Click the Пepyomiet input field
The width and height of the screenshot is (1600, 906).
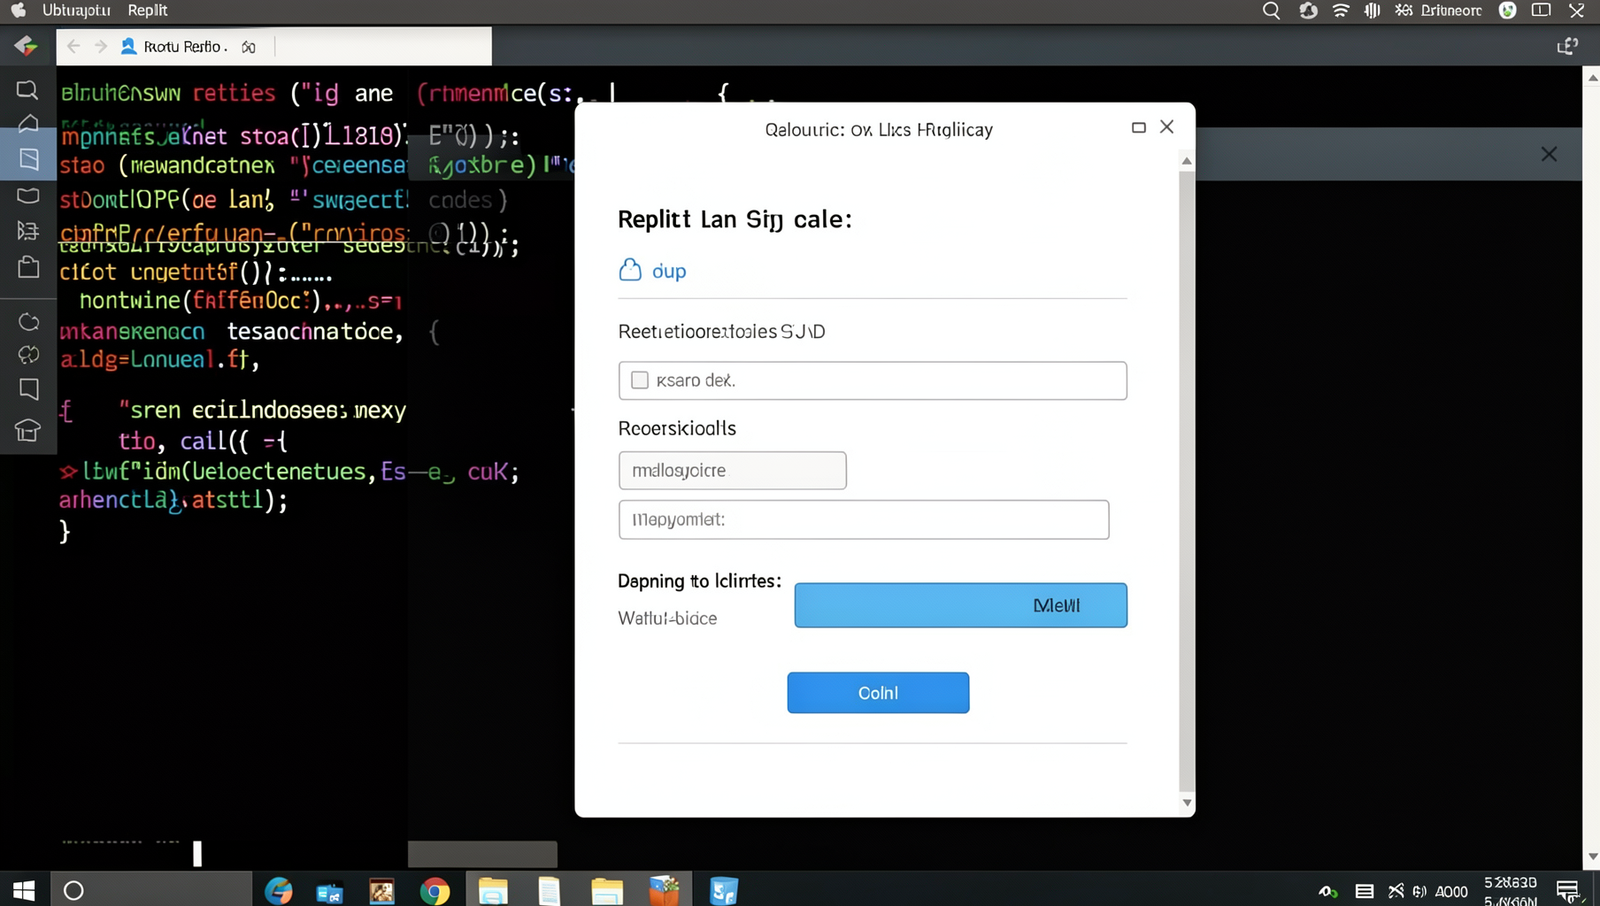(864, 520)
